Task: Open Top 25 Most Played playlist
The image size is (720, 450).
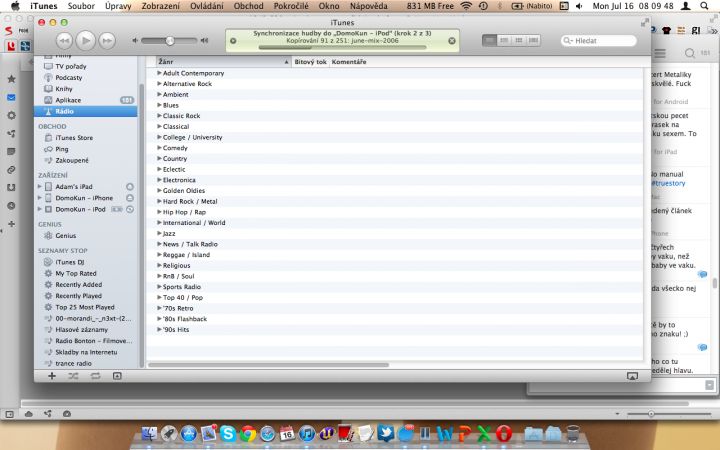Action: 85,307
